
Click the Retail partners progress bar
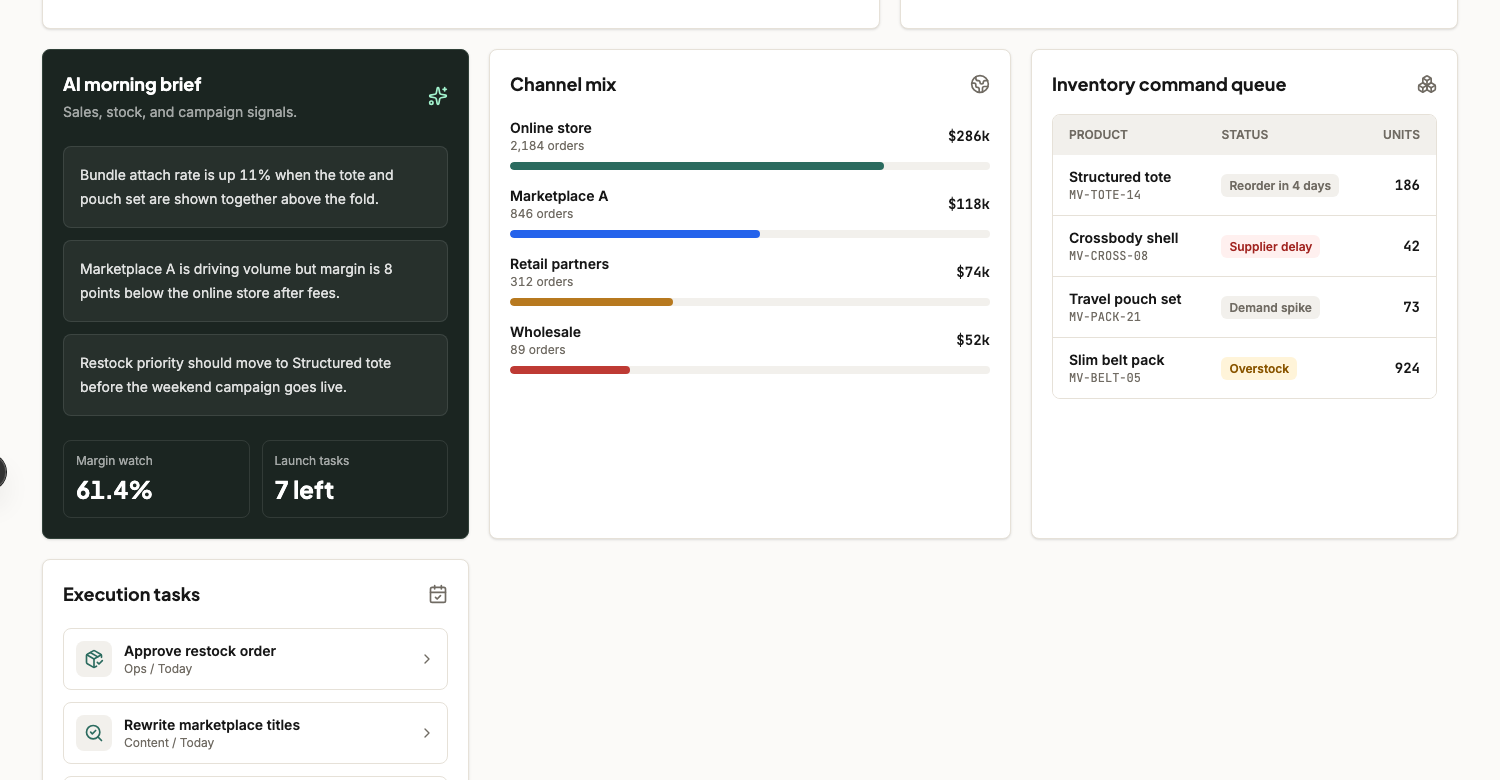pyautogui.click(x=750, y=302)
